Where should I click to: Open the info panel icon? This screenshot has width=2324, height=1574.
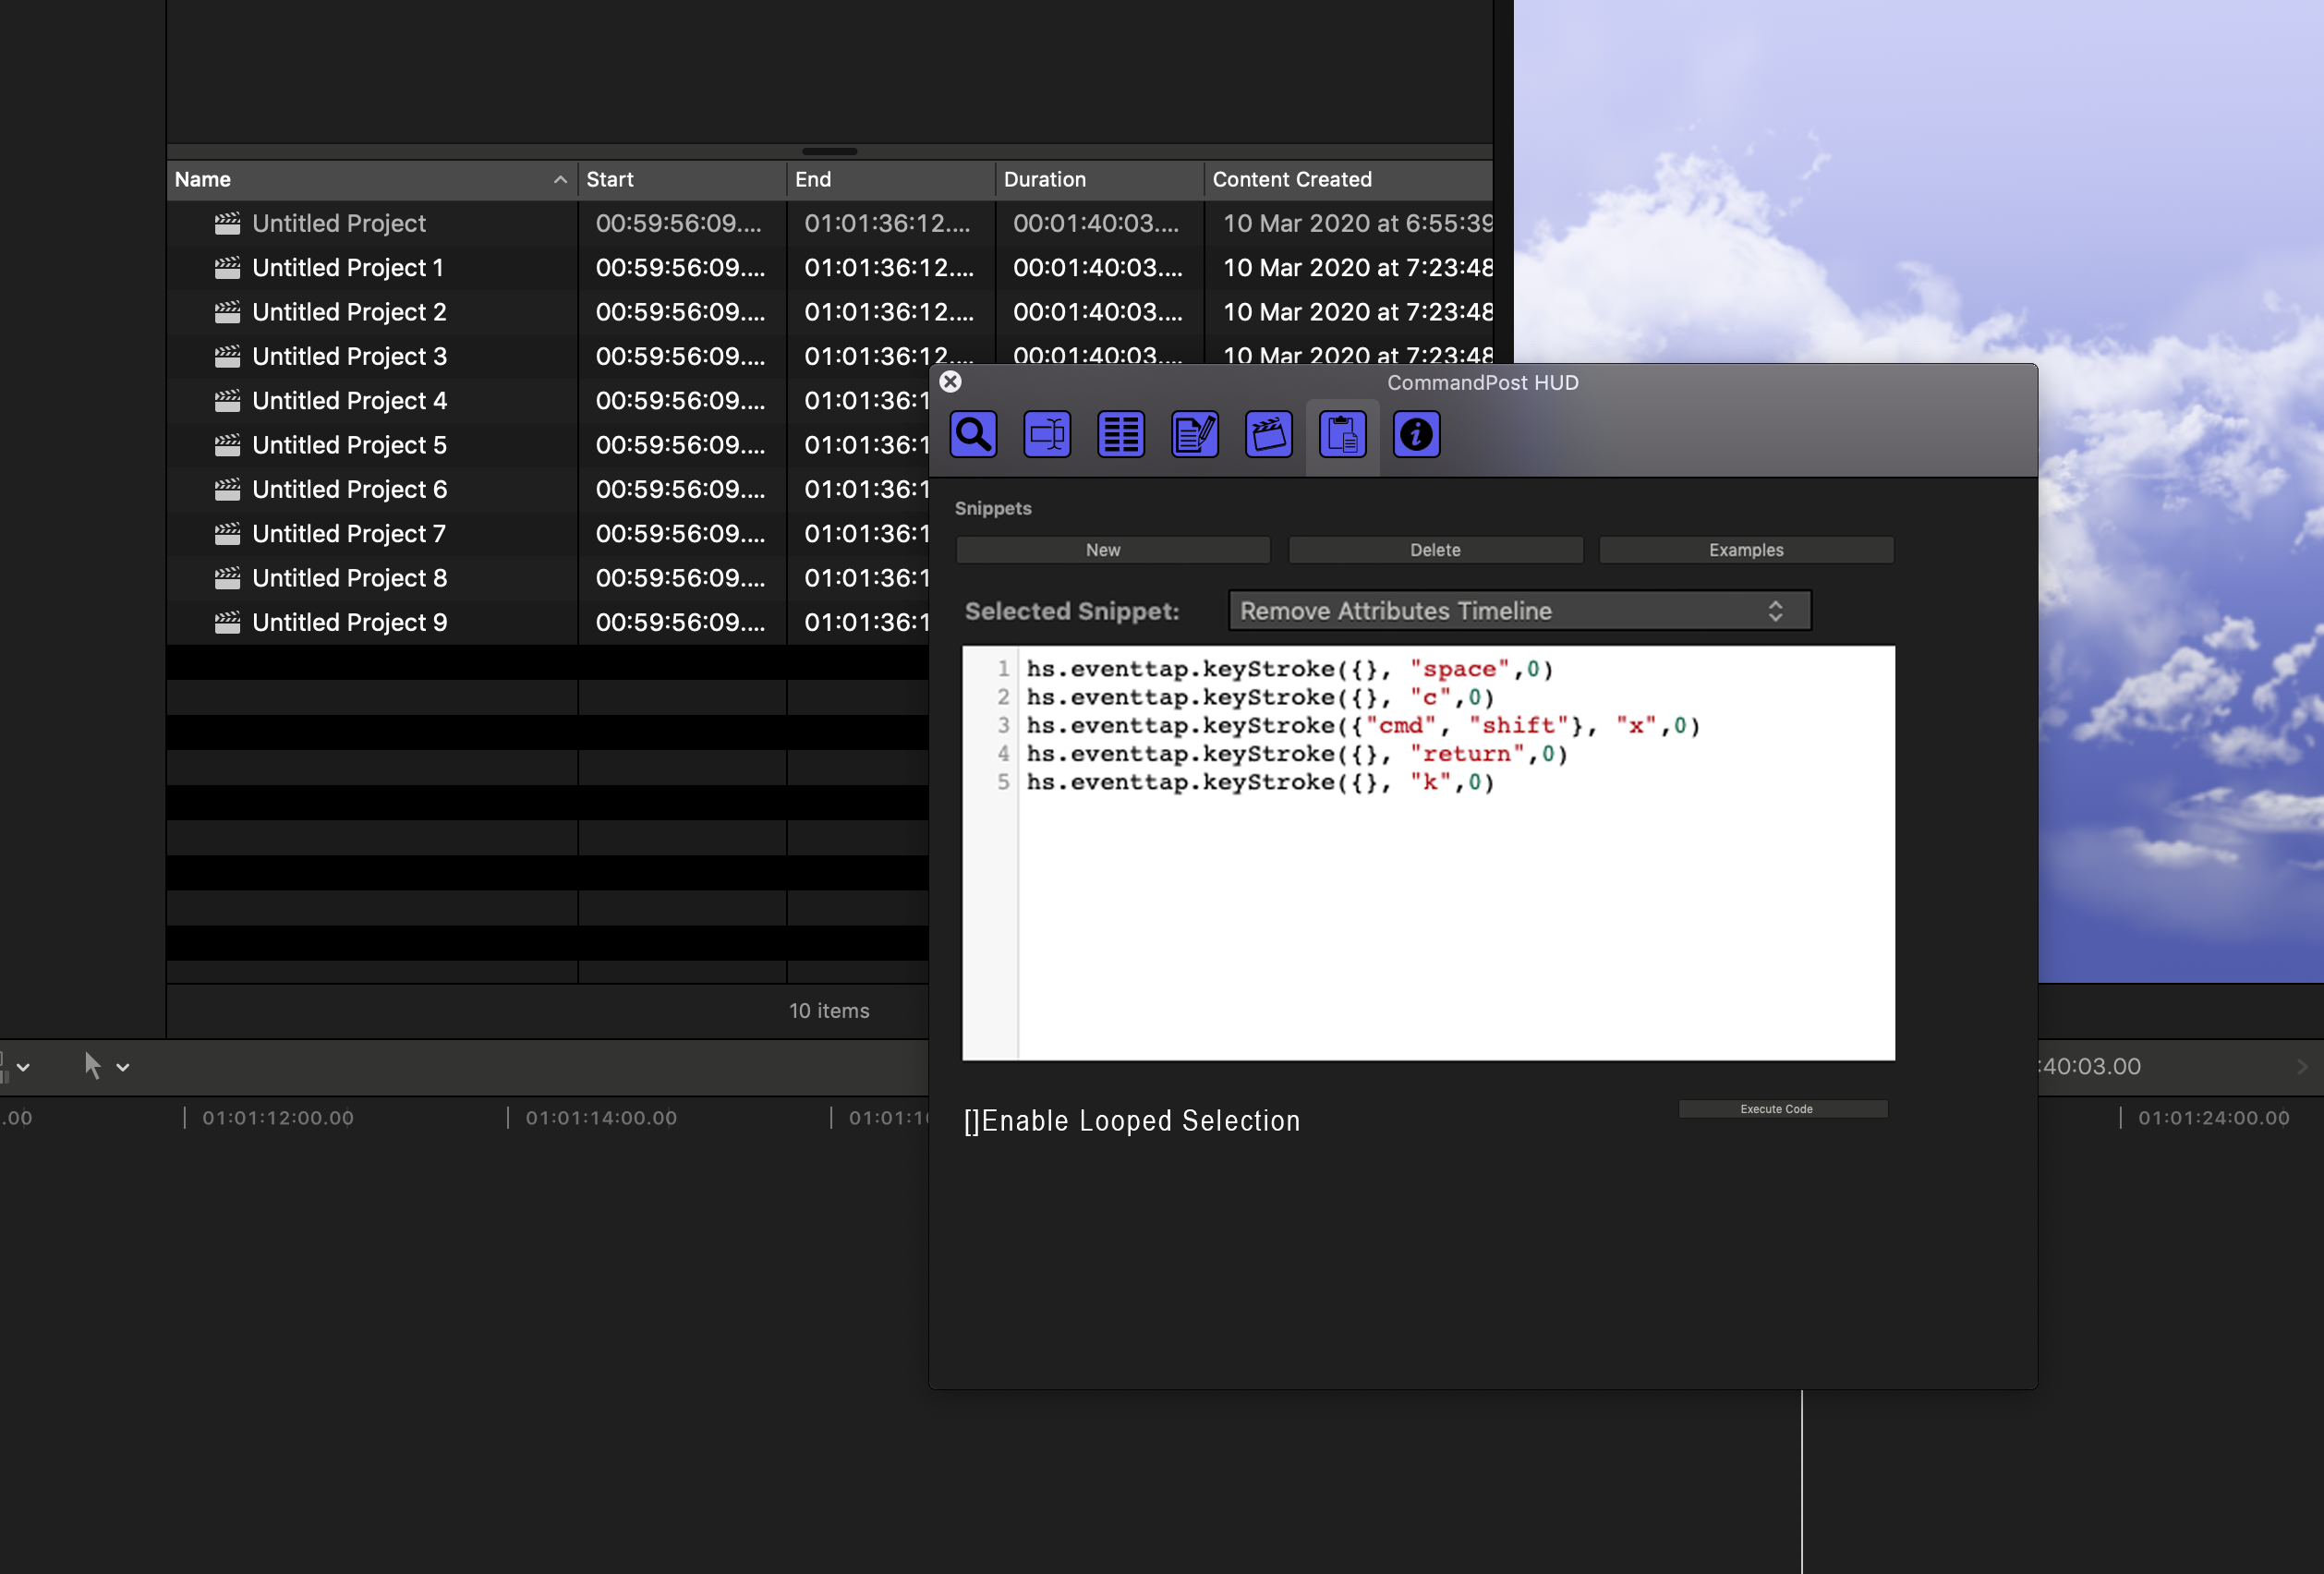point(1416,434)
